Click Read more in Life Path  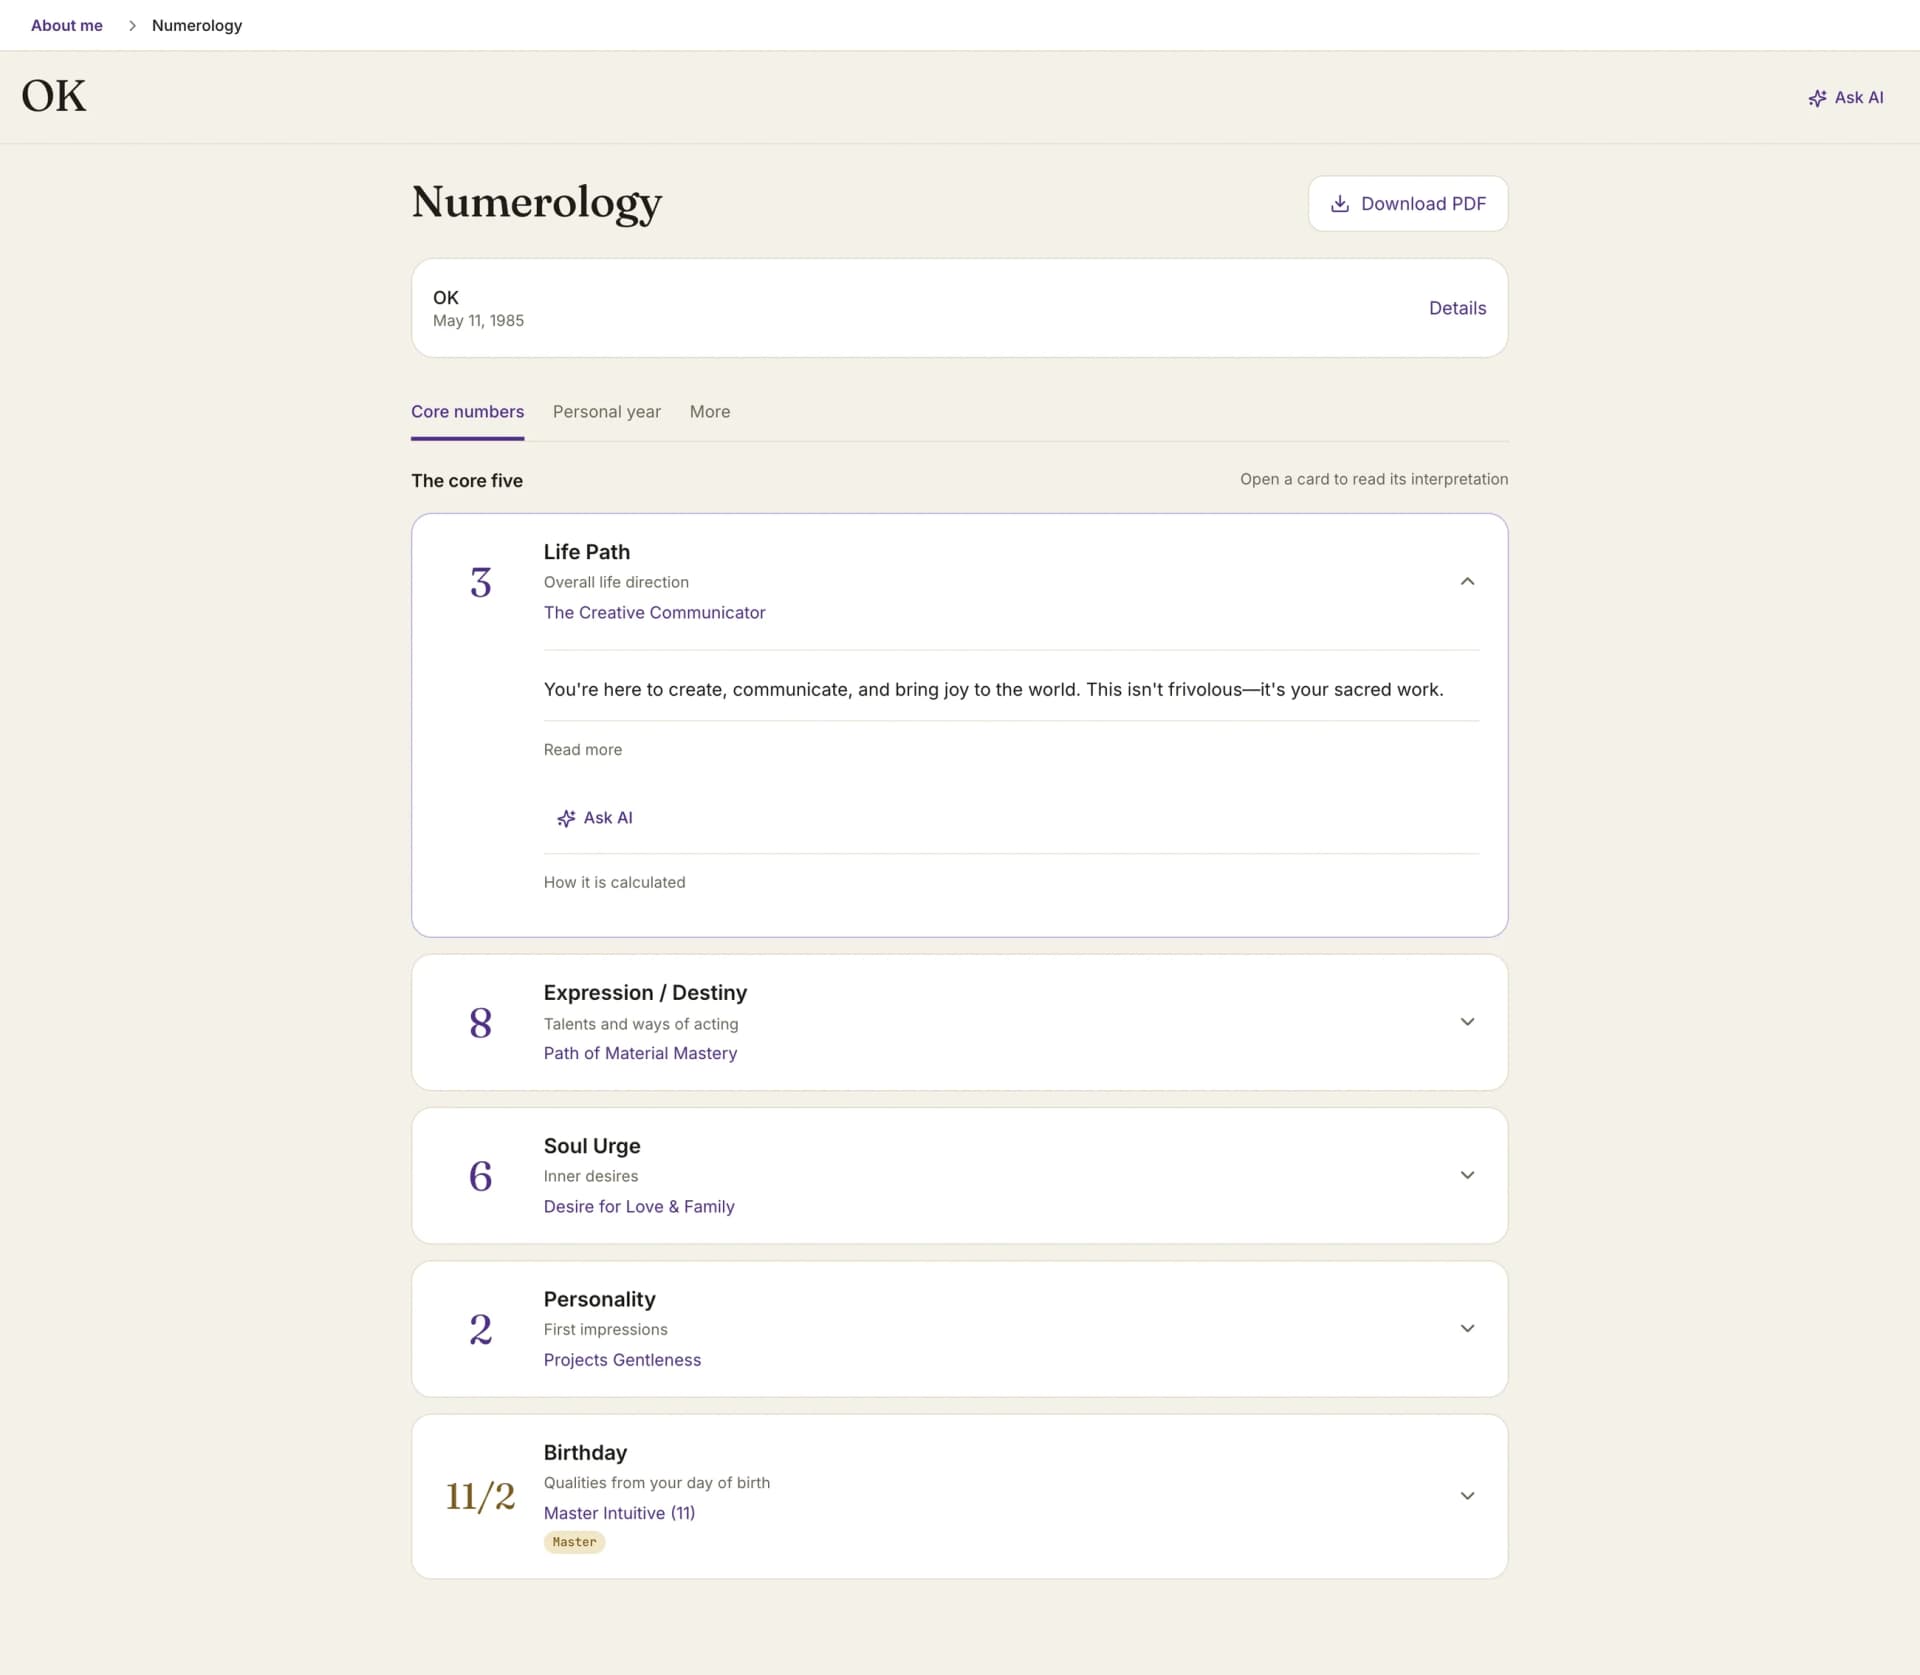point(582,750)
